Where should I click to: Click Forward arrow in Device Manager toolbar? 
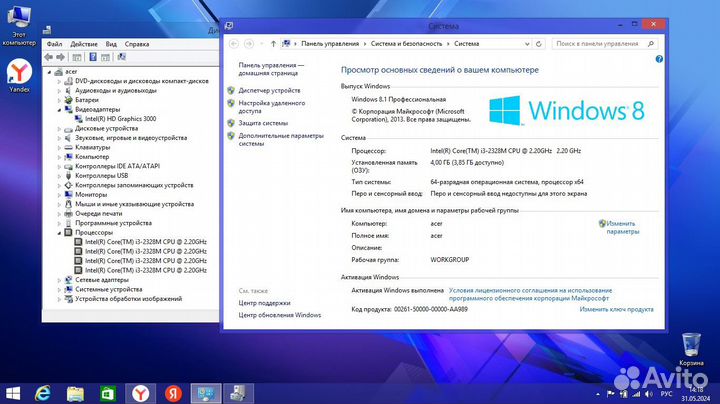pos(60,57)
